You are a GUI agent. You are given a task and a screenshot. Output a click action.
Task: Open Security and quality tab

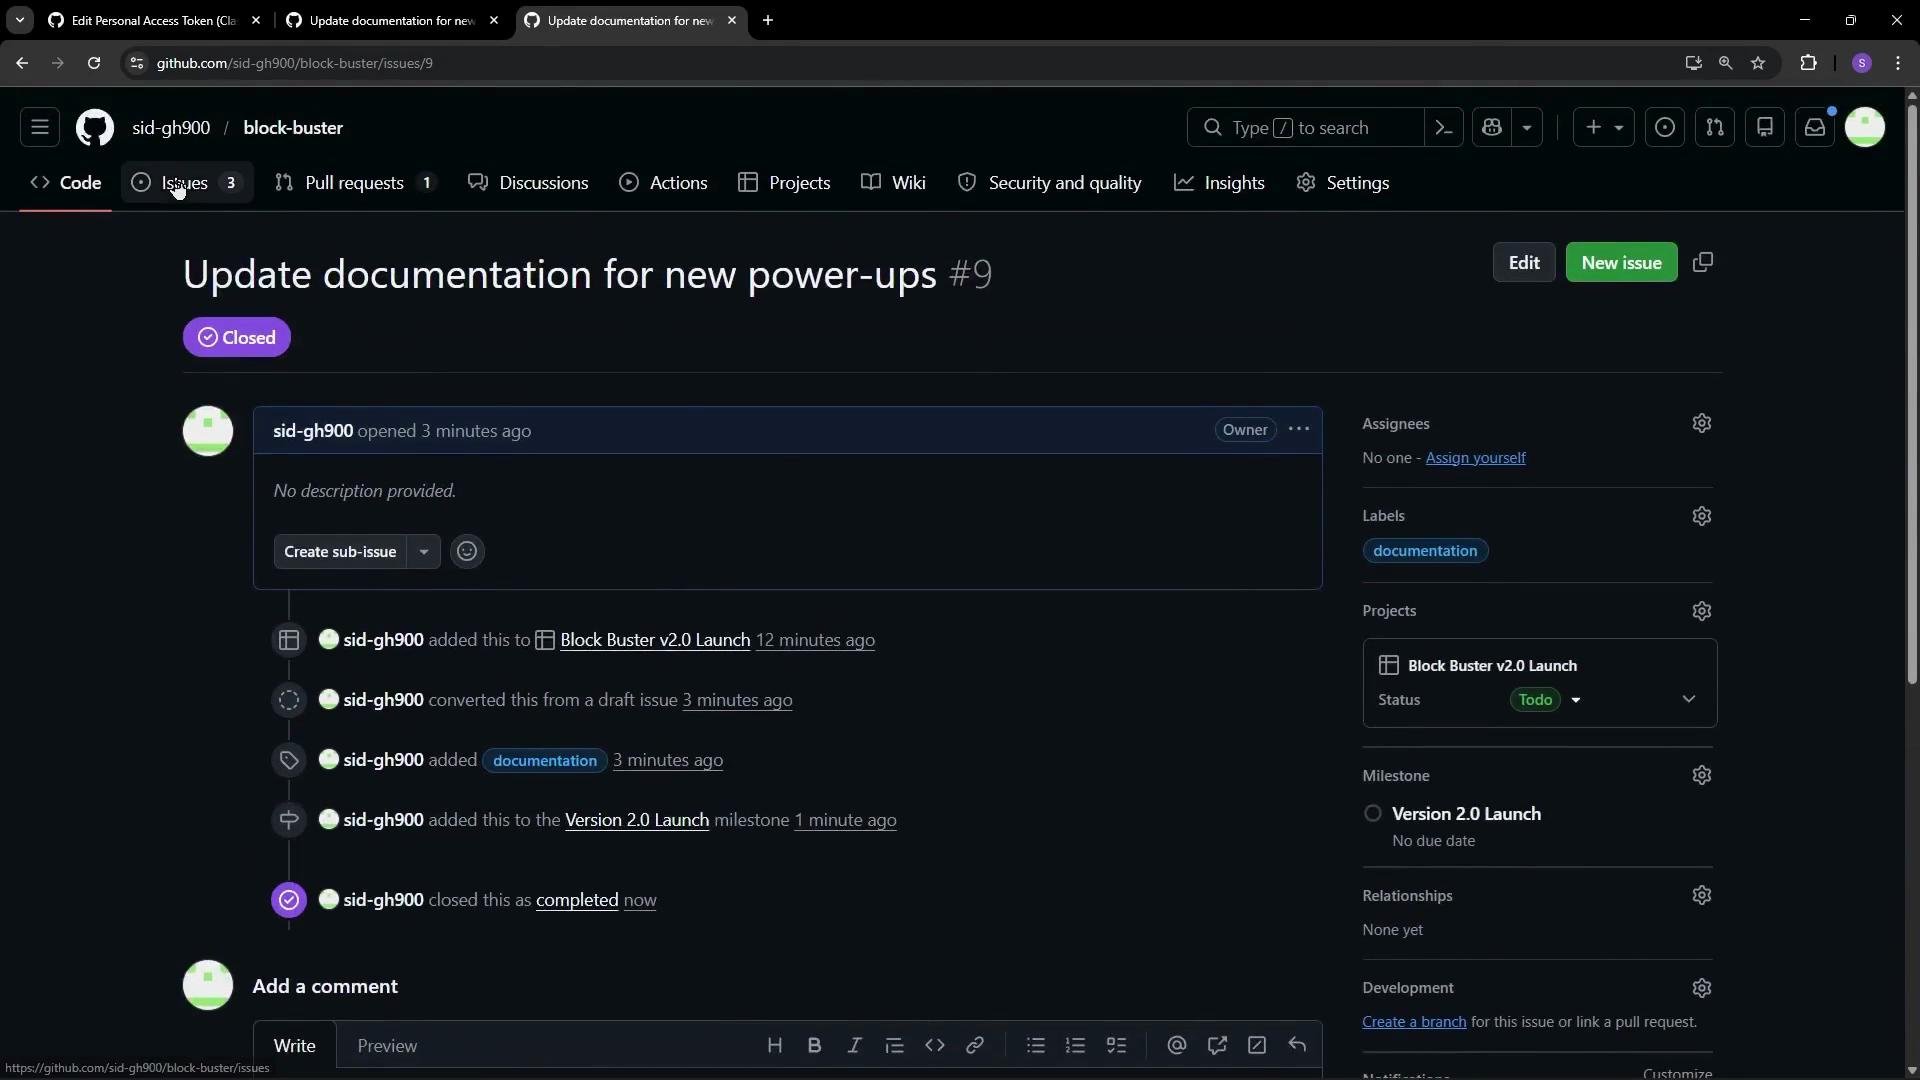(1049, 183)
